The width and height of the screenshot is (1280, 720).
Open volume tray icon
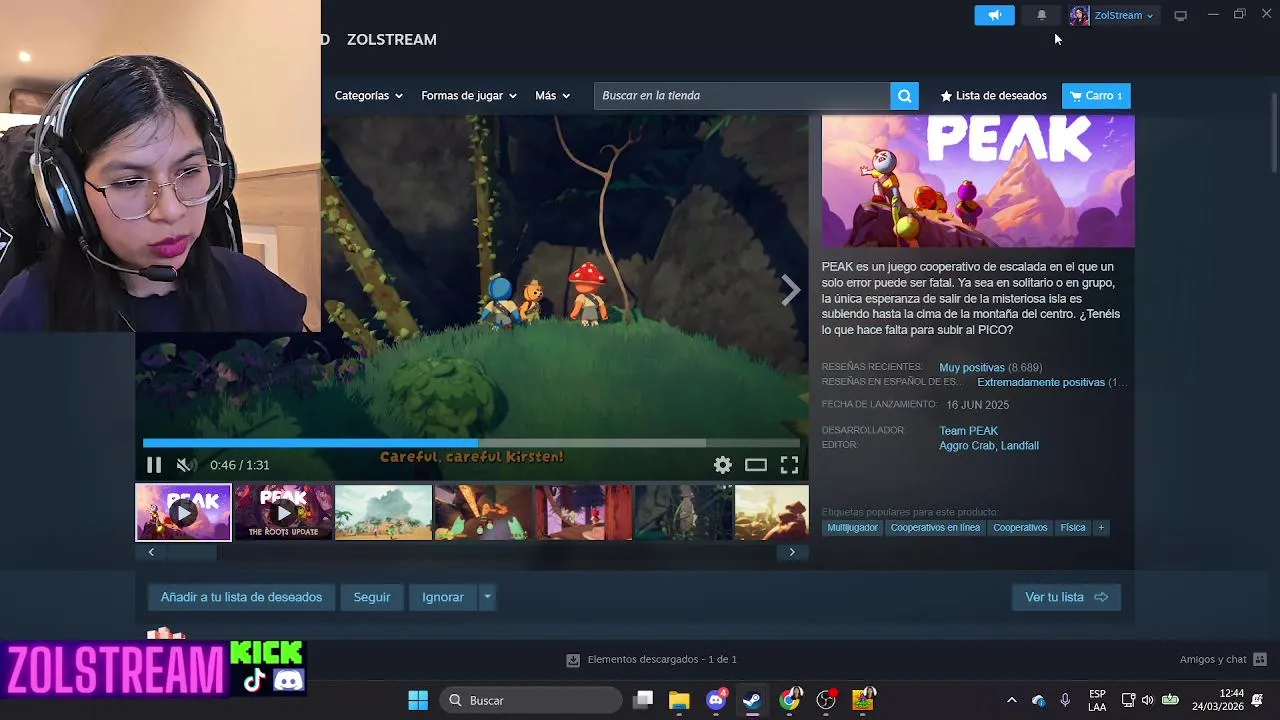pyautogui.click(x=1147, y=700)
